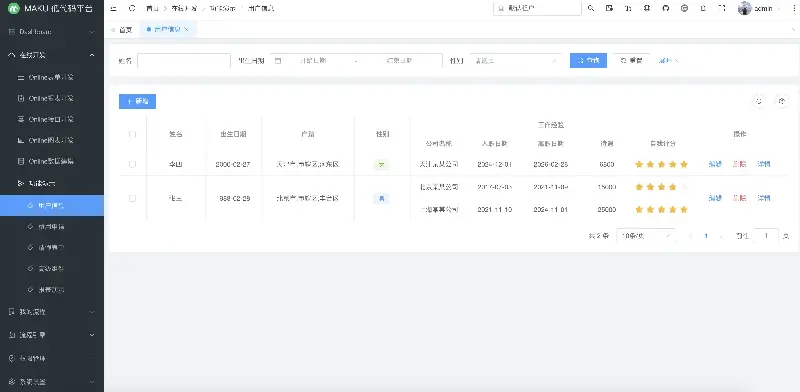
Task: Open the 10条/页 page size dropdown
Action: (x=645, y=236)
